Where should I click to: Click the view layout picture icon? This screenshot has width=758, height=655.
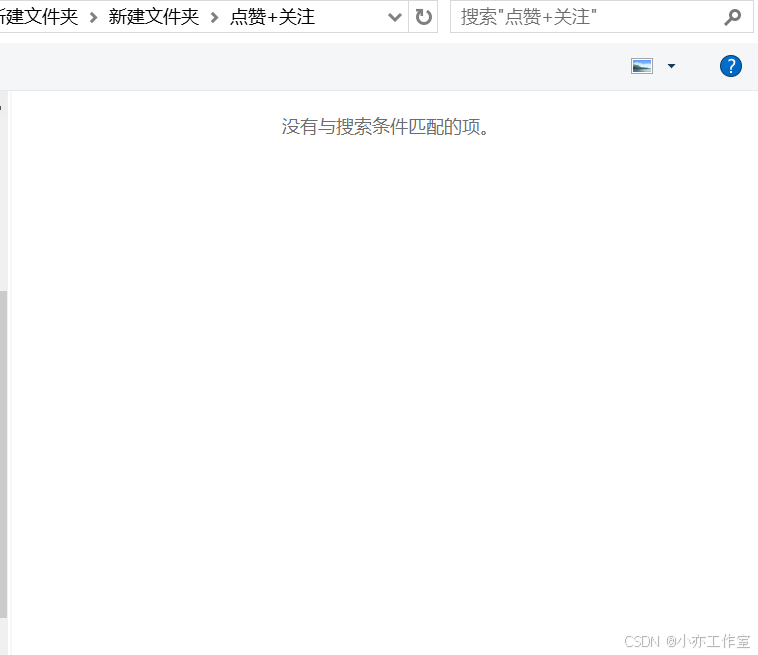coord(641,66)
